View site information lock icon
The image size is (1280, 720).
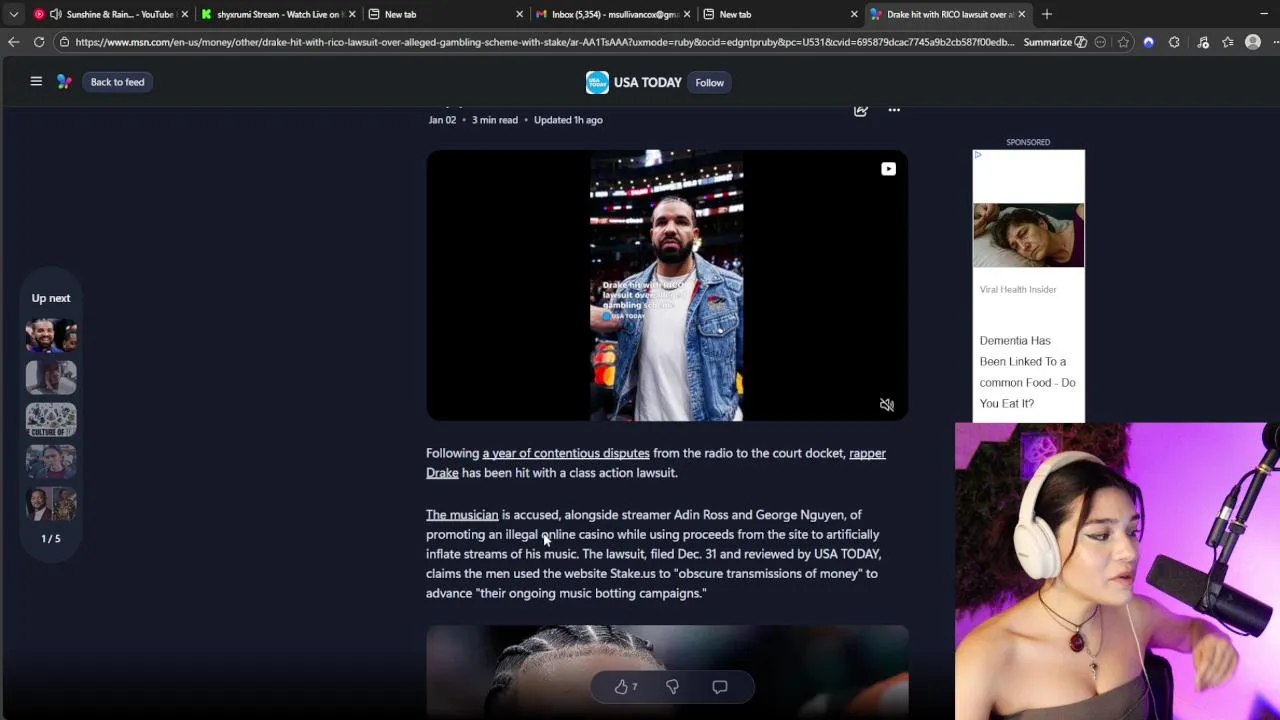click(64, 42)
